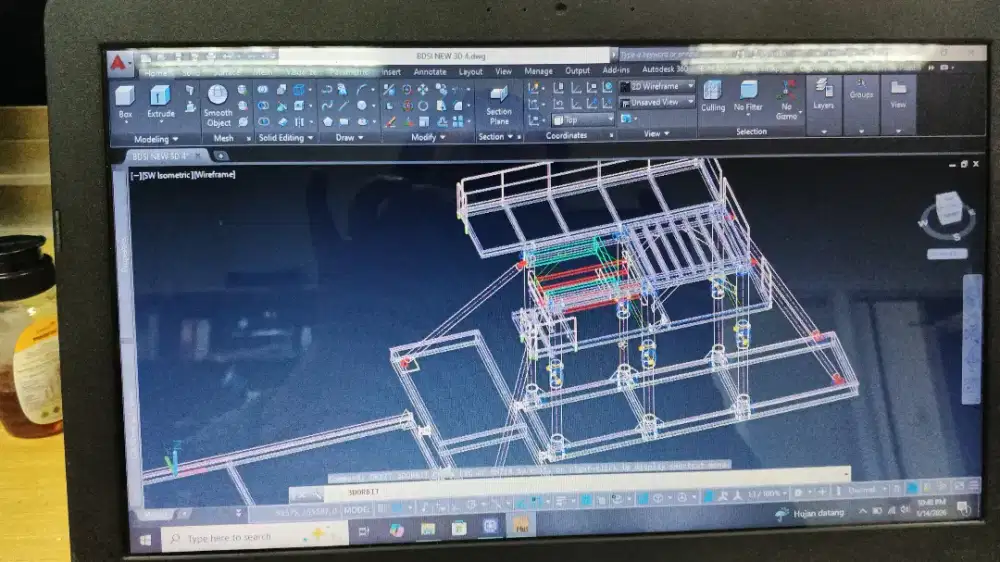The width and height of the screenshot is (1000, 562).
Task: Click the AutoCAD application menu logo
Action: (119, 63)
